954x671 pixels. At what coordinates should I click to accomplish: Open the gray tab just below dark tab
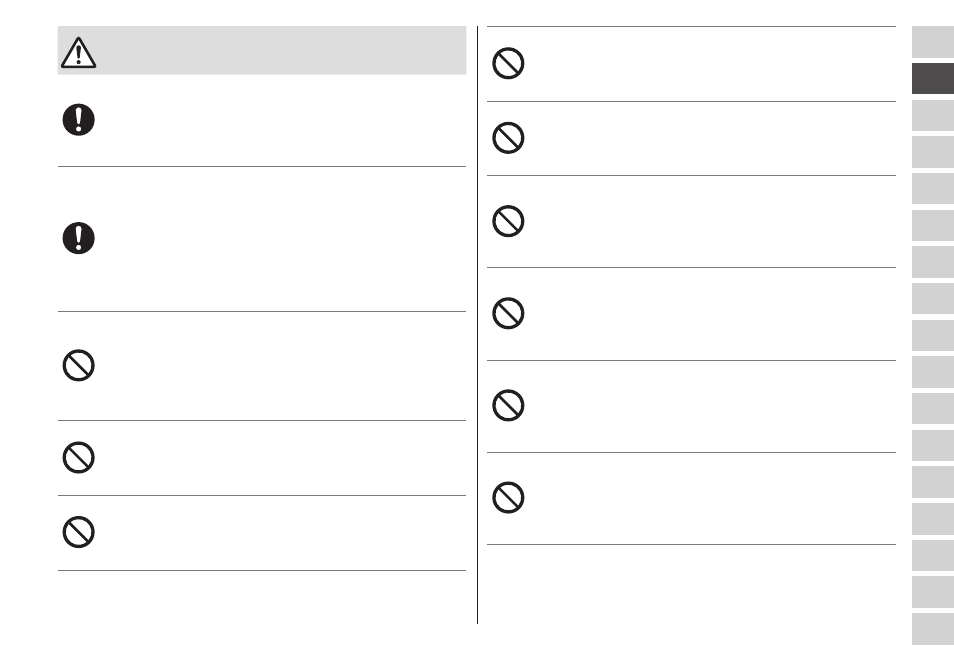[x=933, y=115]
